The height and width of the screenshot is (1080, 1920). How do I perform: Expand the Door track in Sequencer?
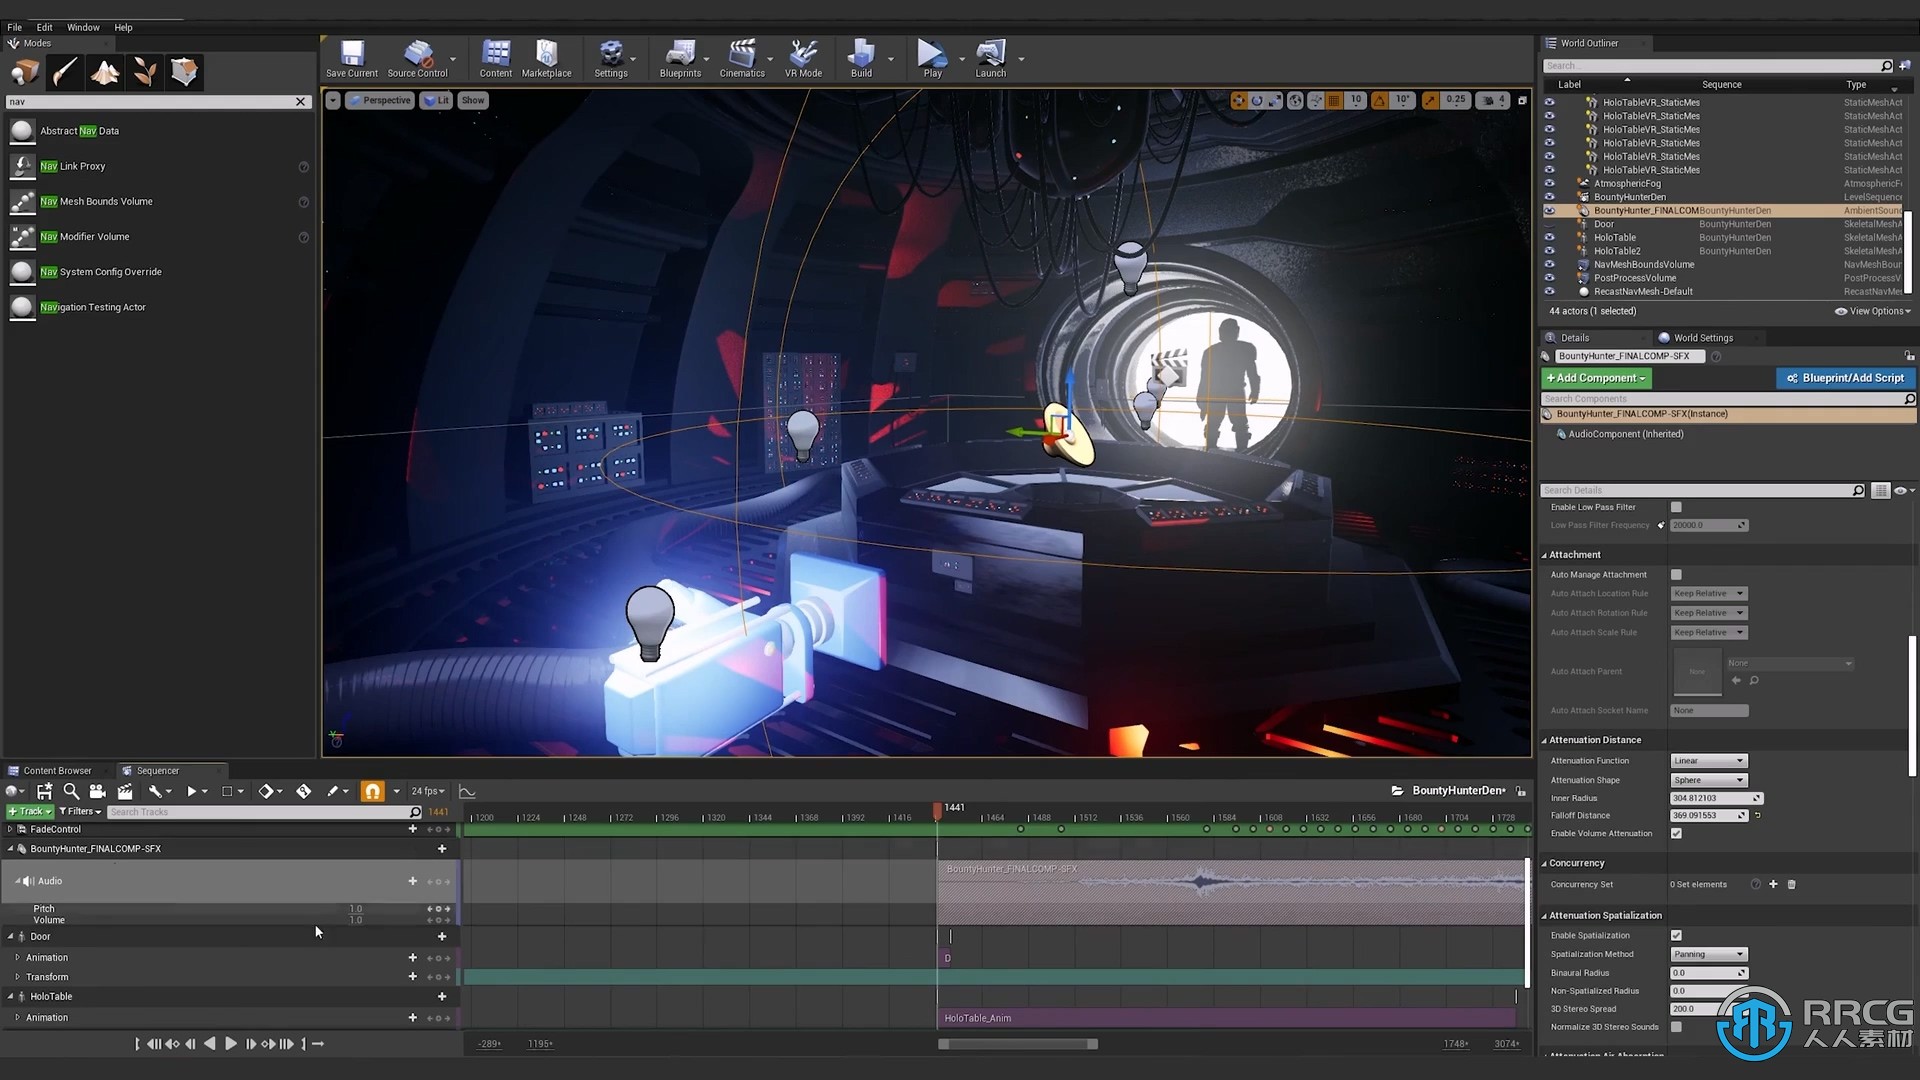[13, 936]
